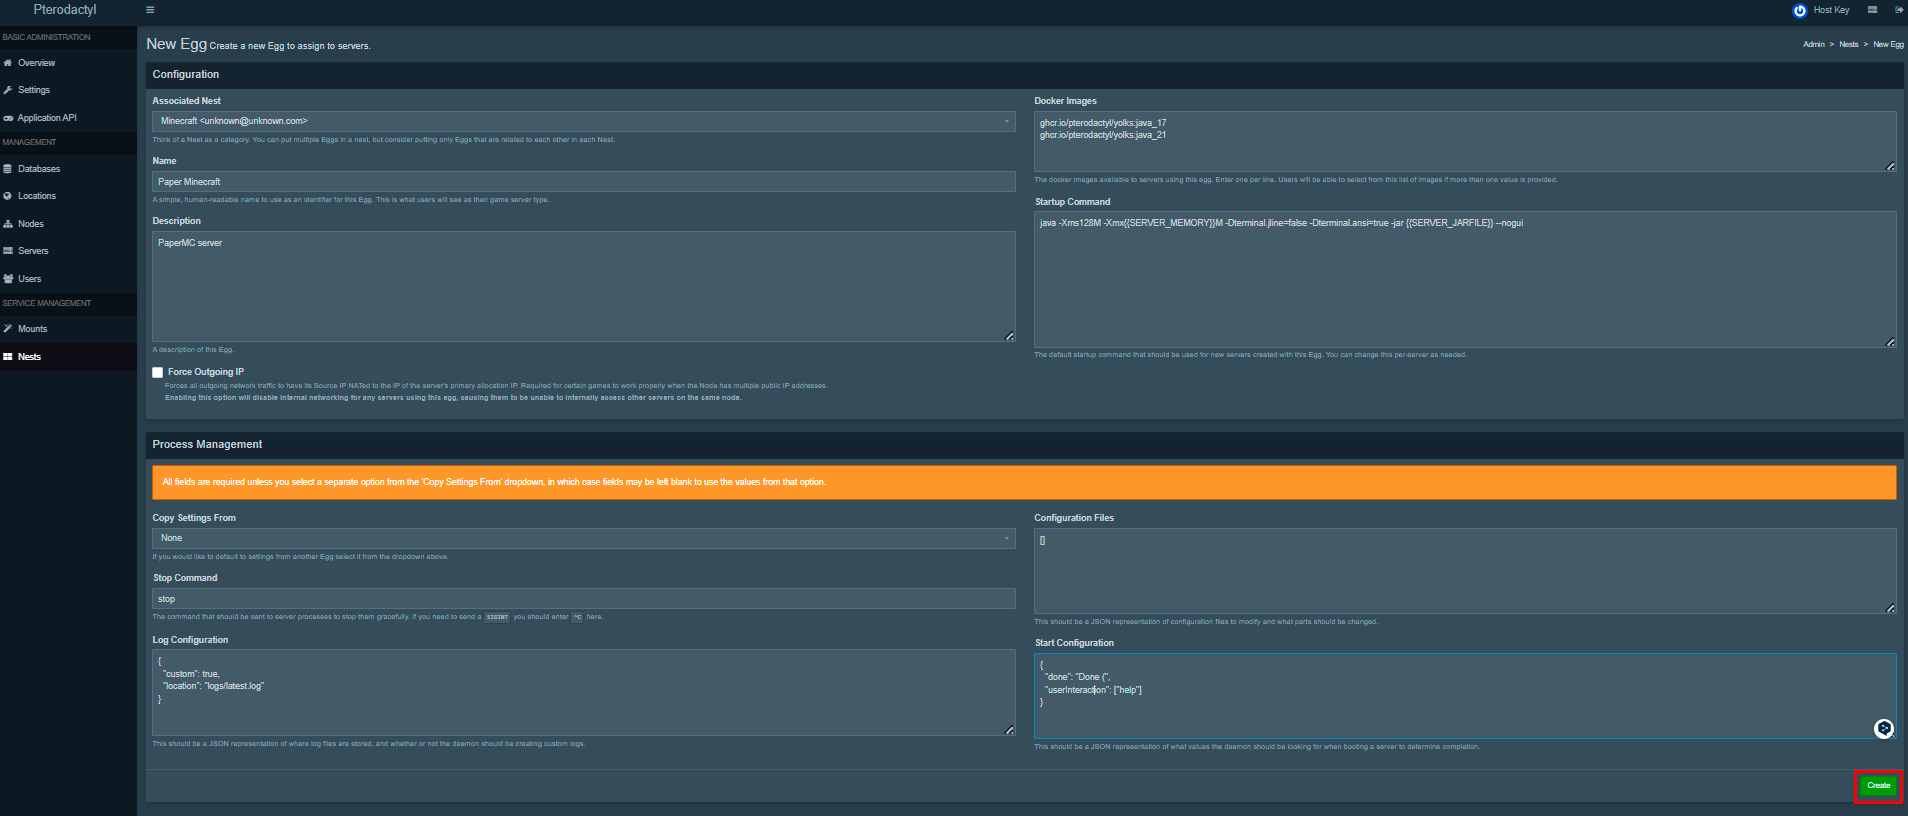Click the Locations globe icon in sidebar
Image resolution: width=1908 pixels, height=816 pixels.
pos(8,196)
